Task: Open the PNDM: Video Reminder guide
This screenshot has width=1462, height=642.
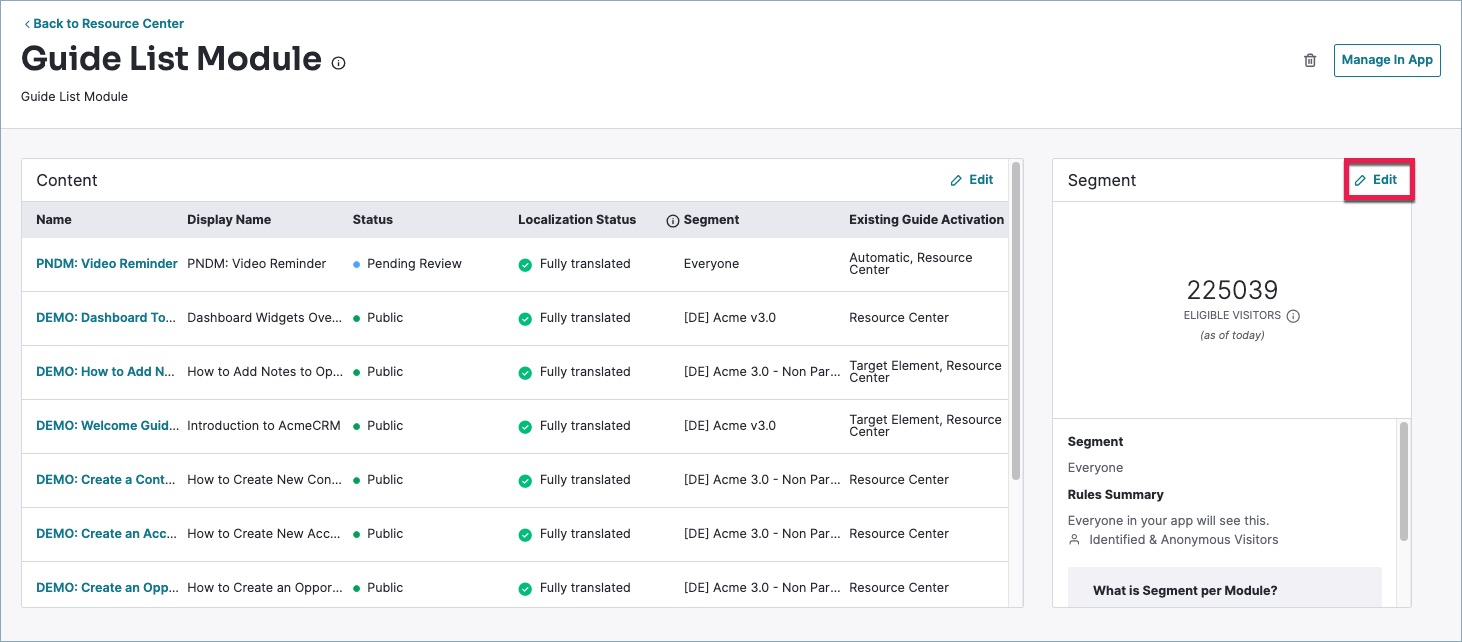Action: (106, 264)
